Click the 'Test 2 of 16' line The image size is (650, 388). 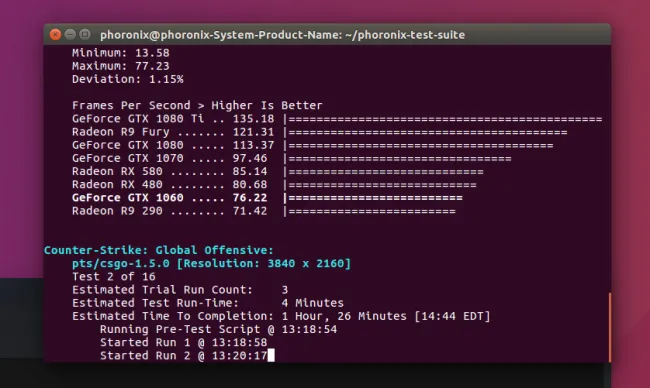[x=114, y=276]
